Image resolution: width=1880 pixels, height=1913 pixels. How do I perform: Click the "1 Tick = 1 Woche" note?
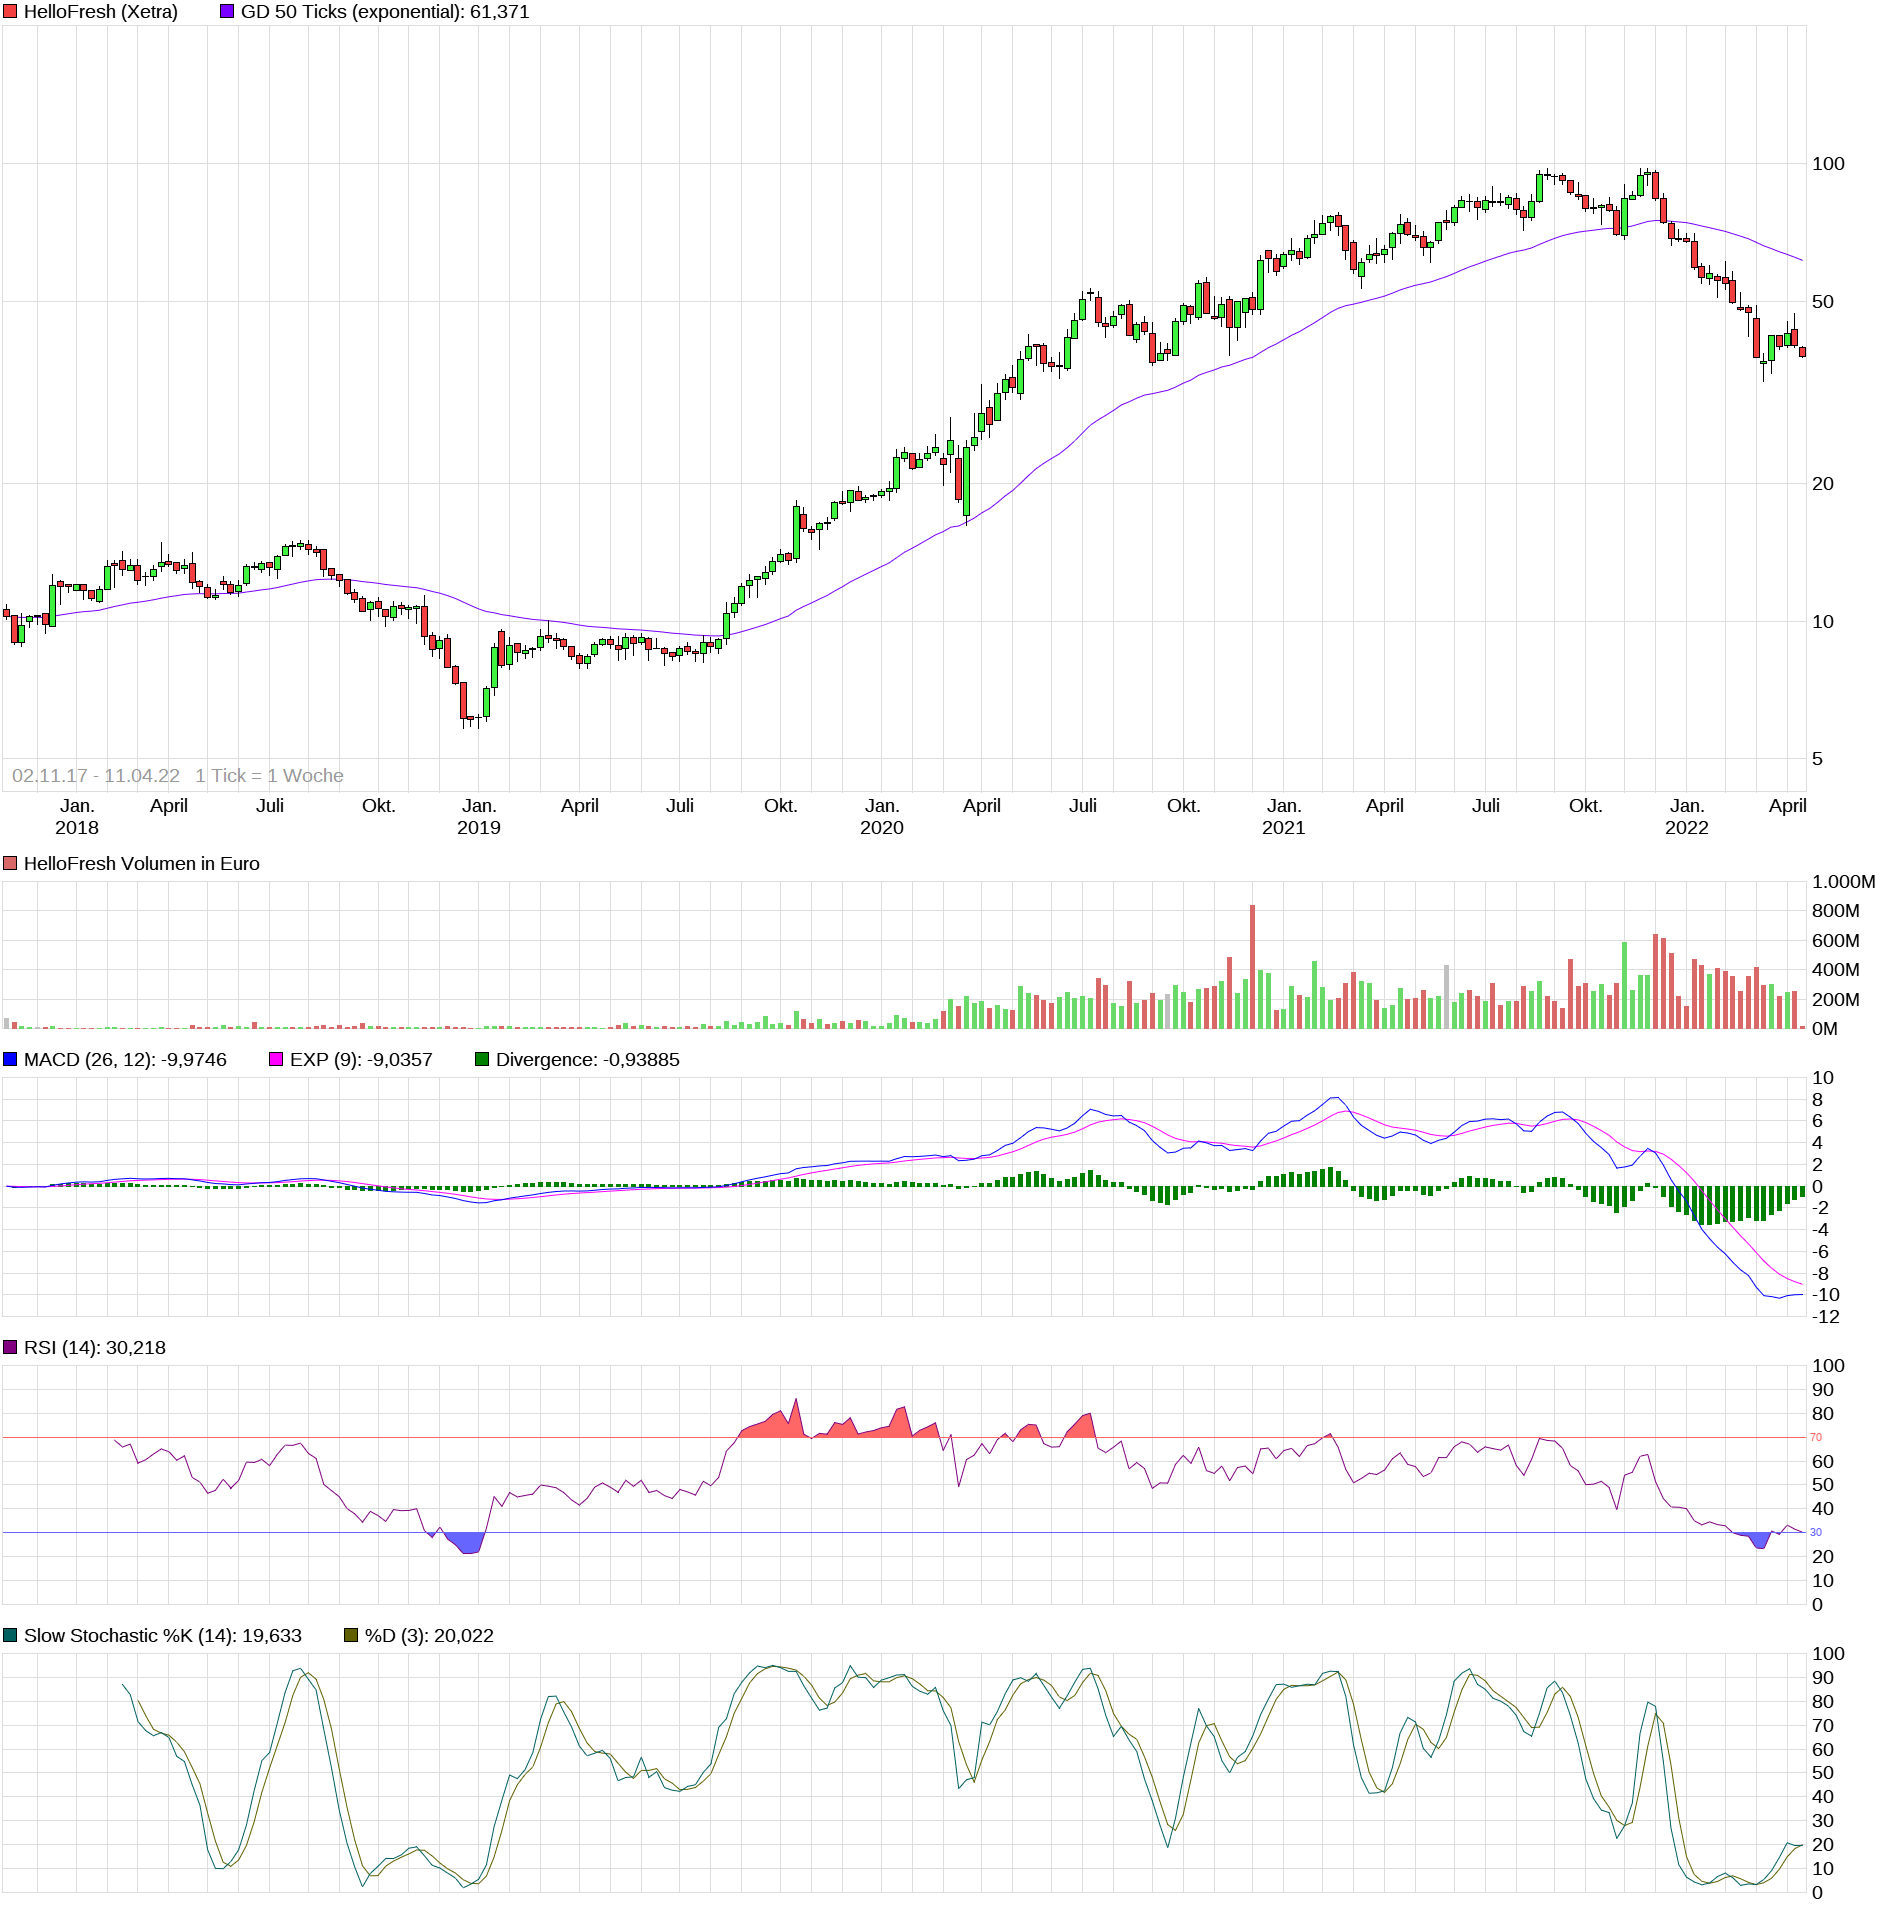(269, 776)
